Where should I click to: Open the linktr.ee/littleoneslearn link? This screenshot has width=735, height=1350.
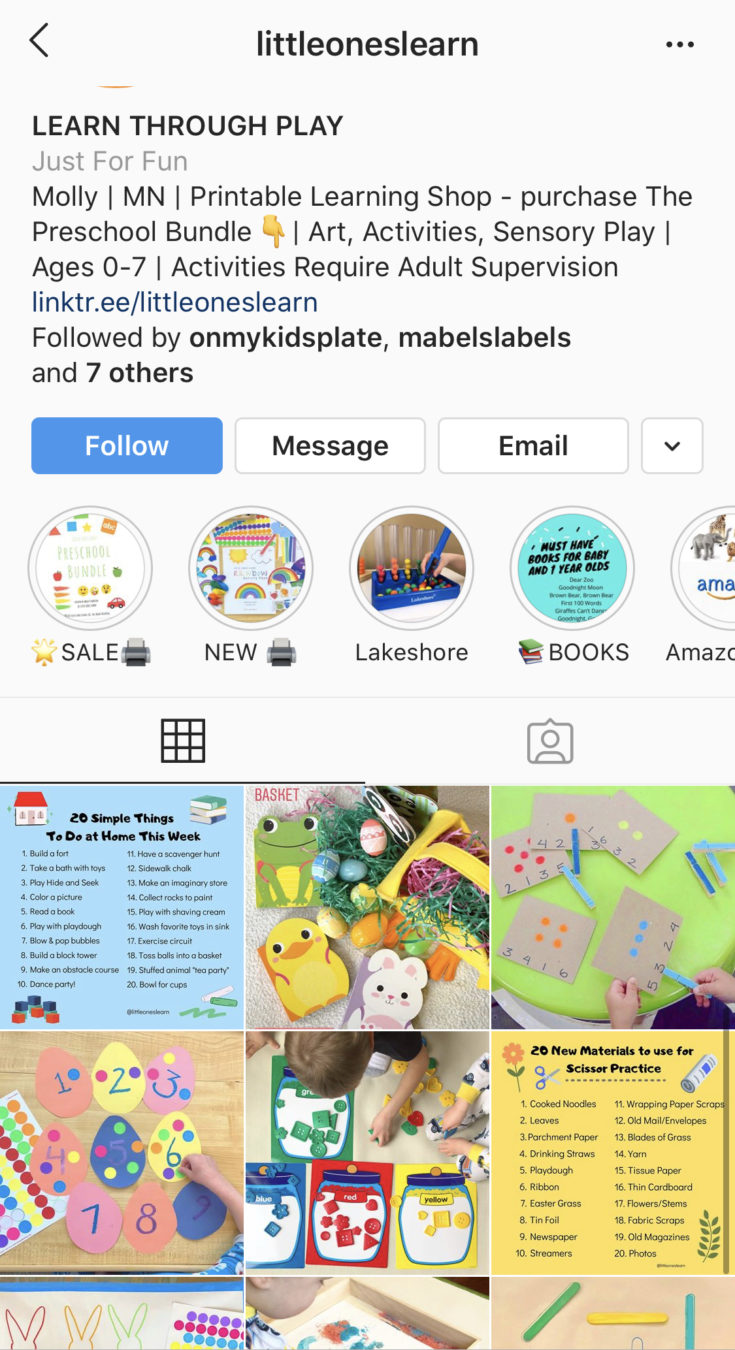(x=175, y=302)
